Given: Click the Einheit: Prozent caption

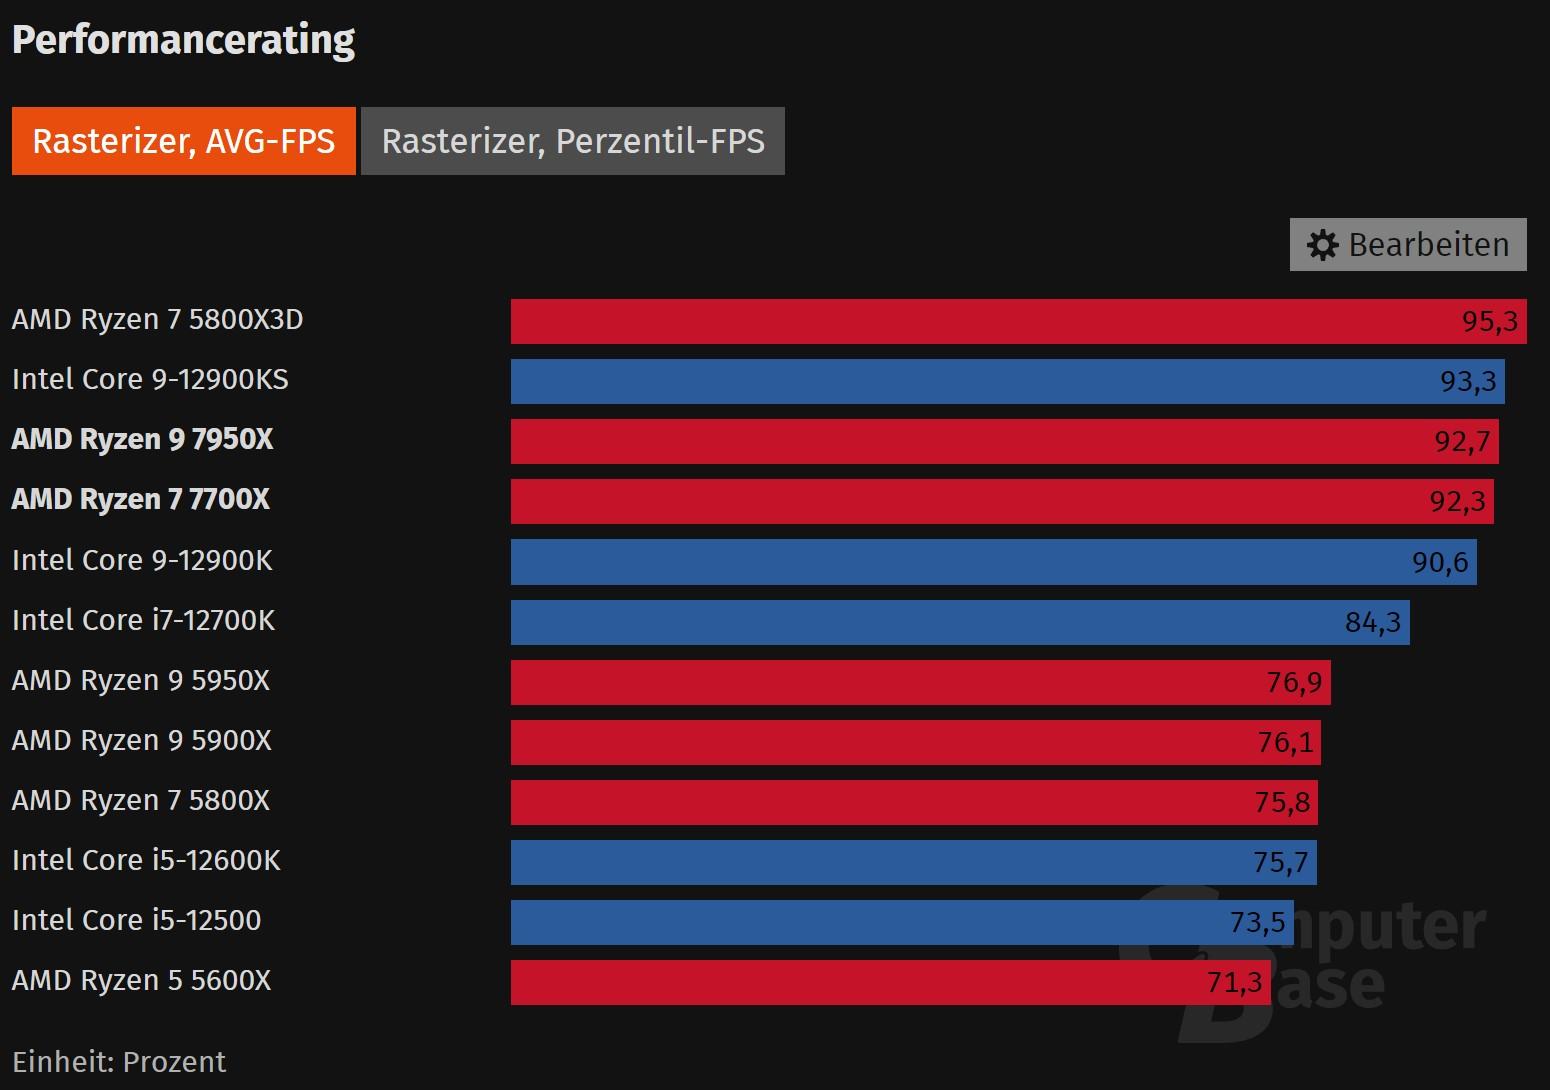Looking at the screenshot, I should click(119, 1061).
